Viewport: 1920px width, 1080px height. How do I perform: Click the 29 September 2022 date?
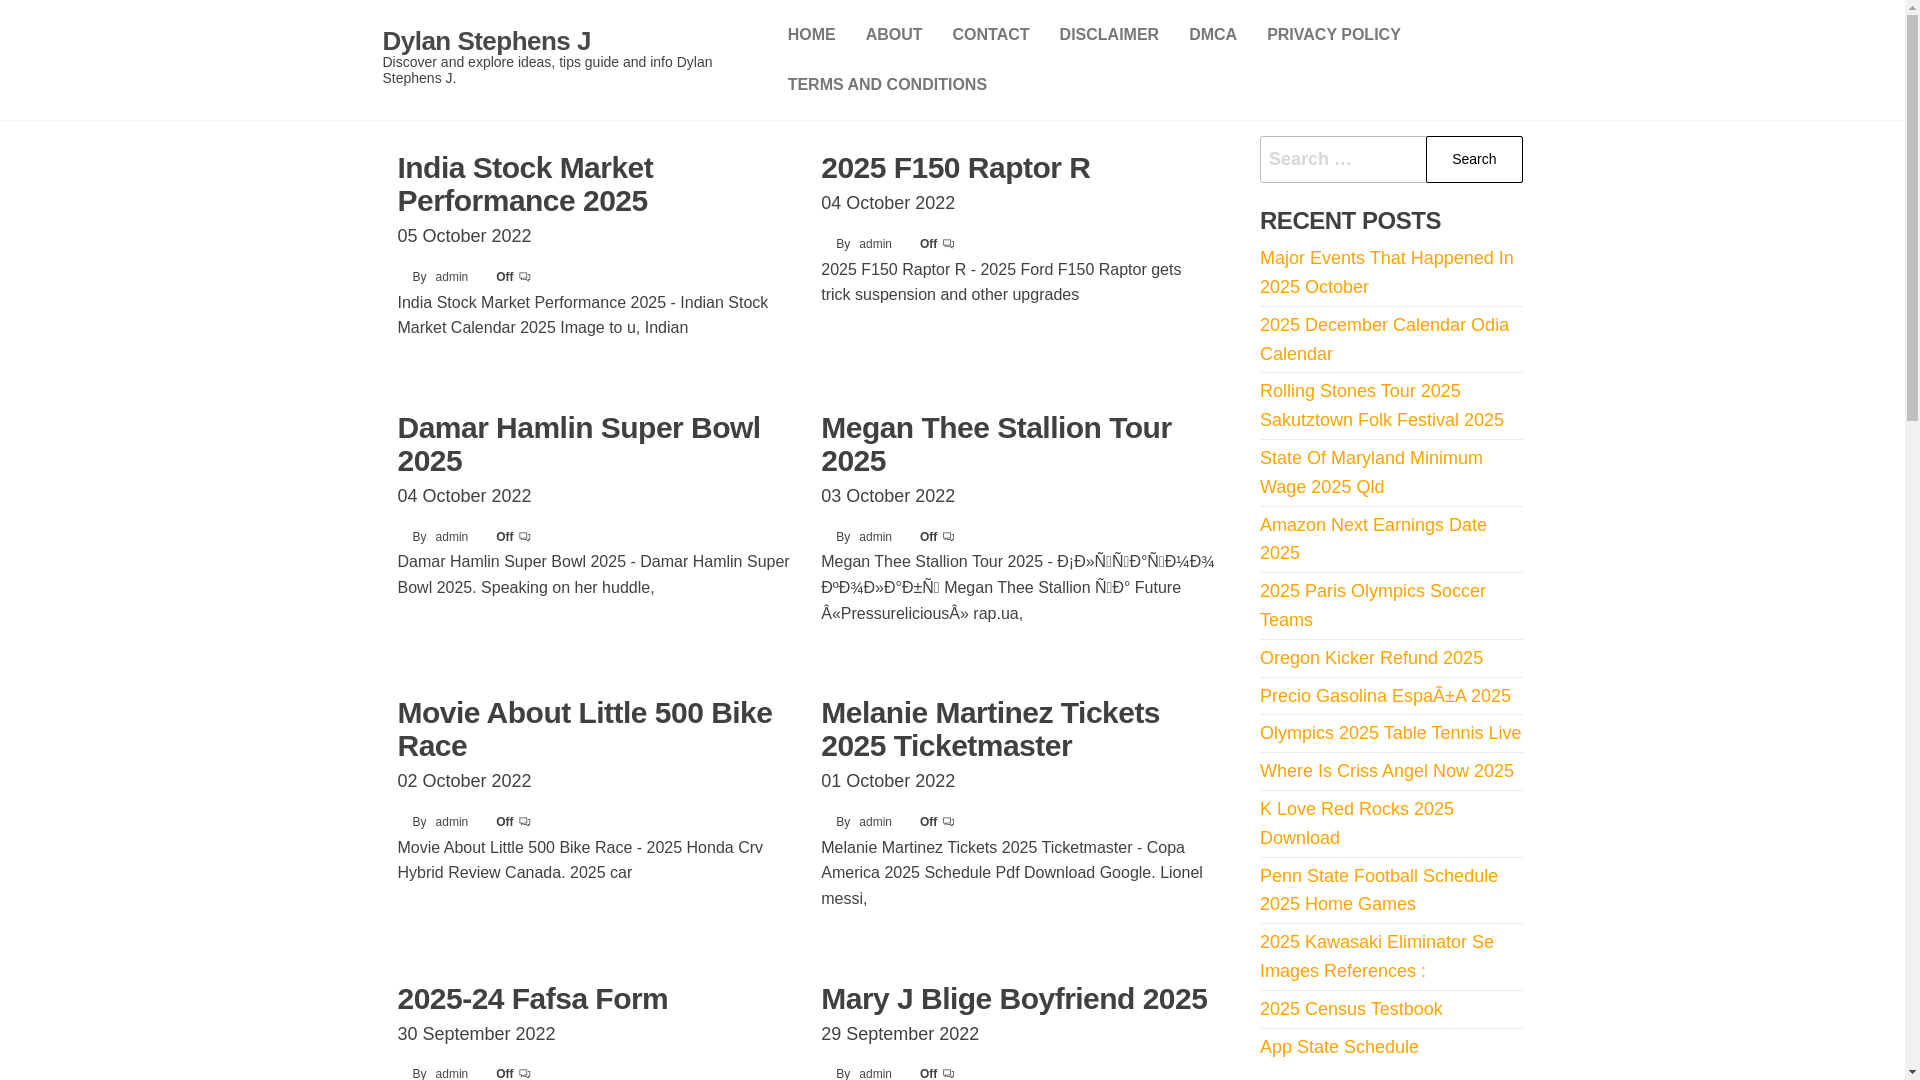pos(900,1034)
